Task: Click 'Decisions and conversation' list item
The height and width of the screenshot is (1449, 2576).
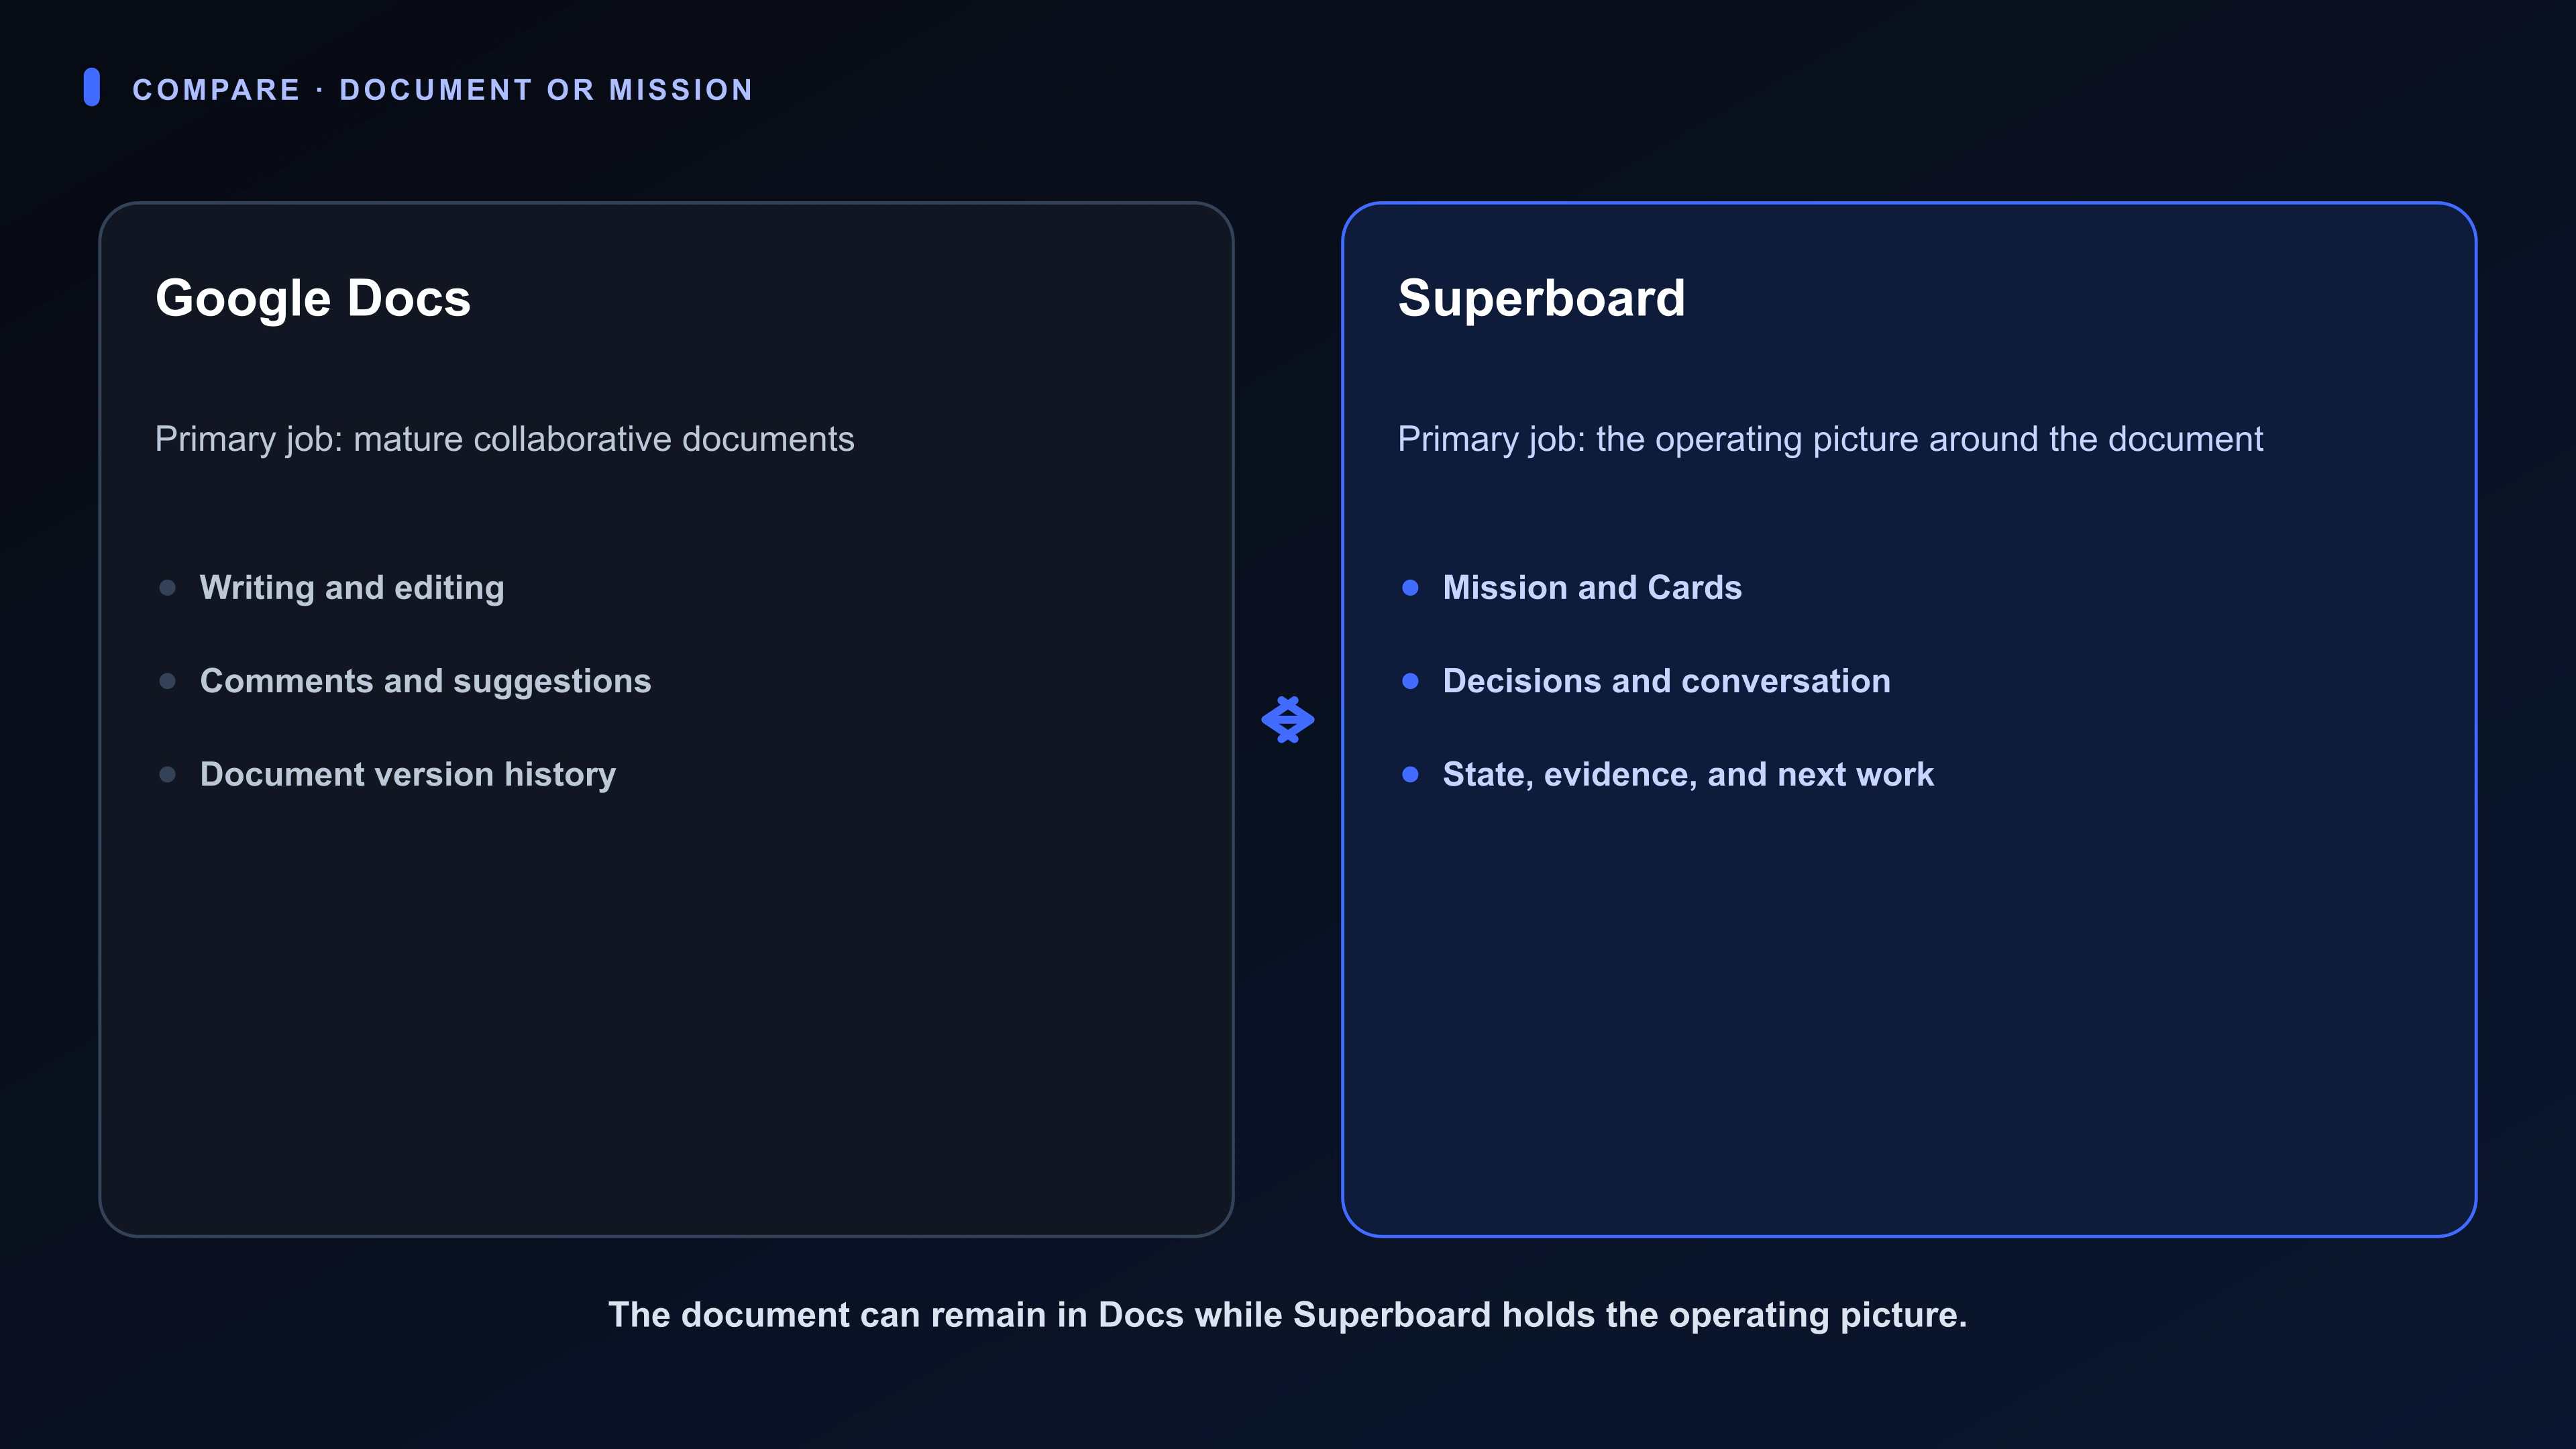Action: click(1666, 681)
